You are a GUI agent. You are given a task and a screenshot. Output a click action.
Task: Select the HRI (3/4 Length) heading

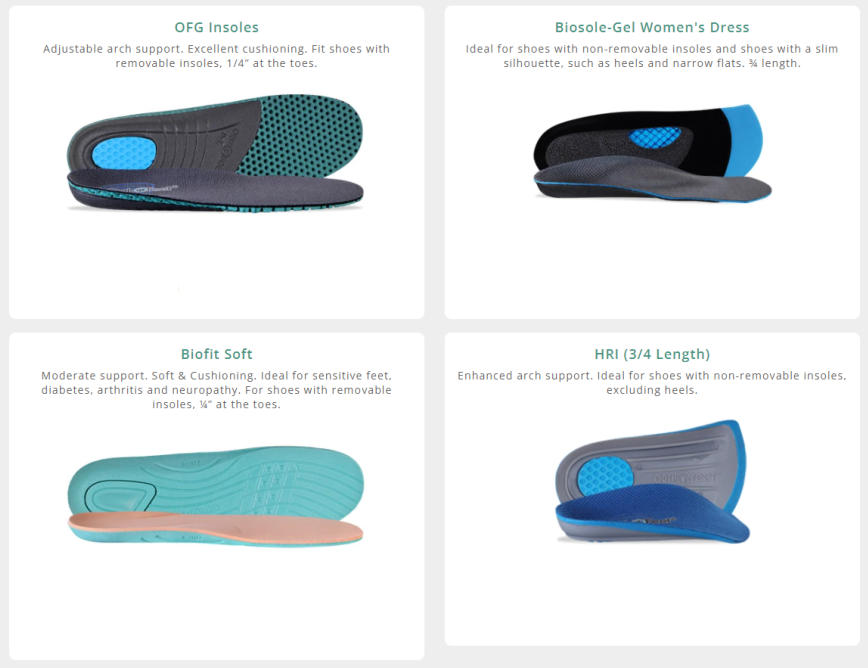click(x=652, y=354)
